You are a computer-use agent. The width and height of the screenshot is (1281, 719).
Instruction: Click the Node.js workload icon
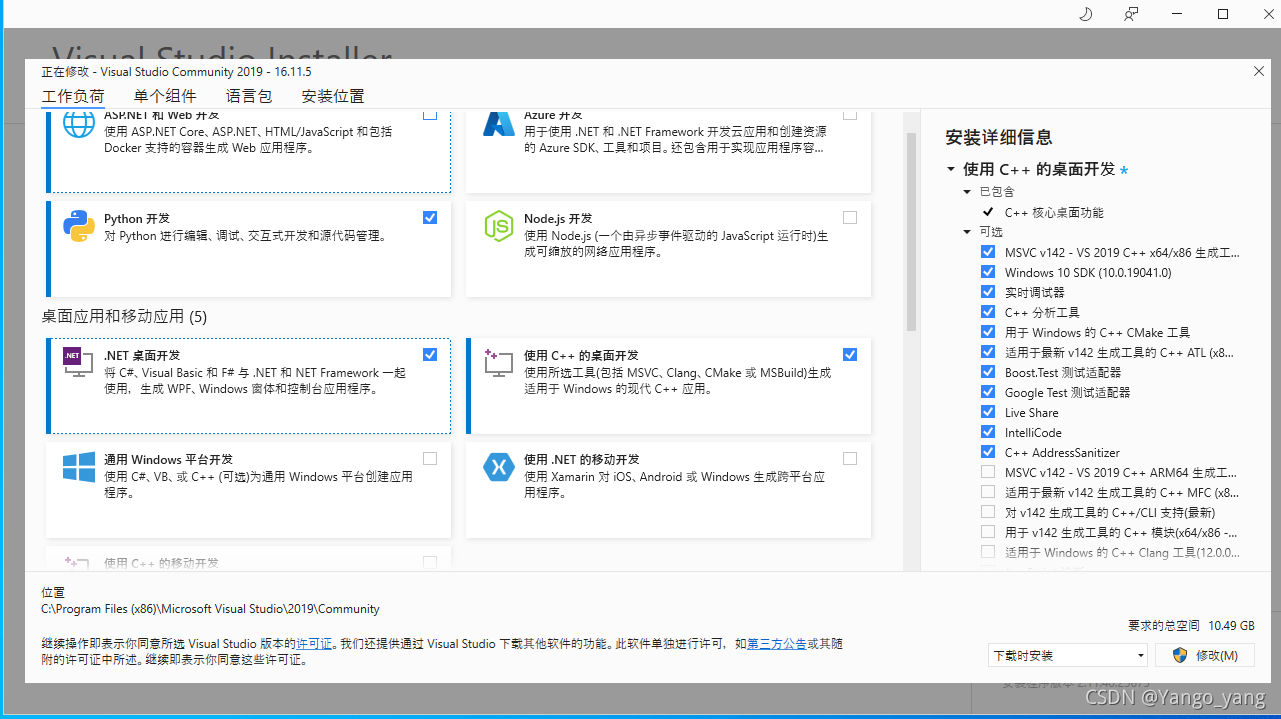[x=499, y=227]
